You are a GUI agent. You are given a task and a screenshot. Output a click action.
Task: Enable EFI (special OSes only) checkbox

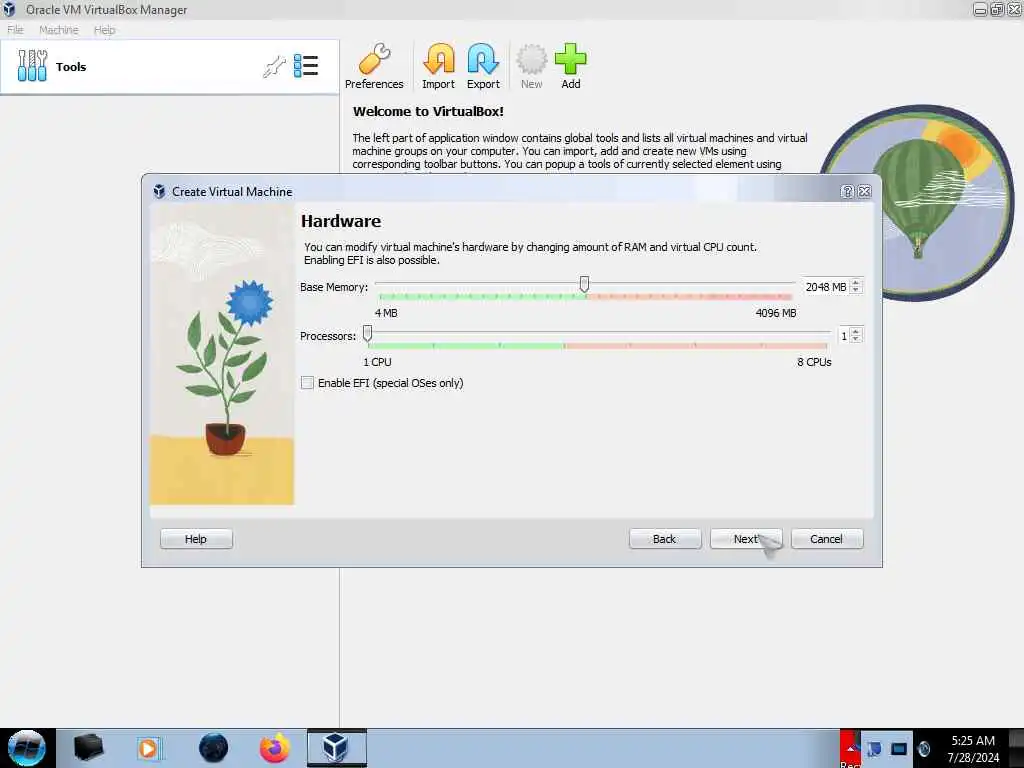coord(307,383)
